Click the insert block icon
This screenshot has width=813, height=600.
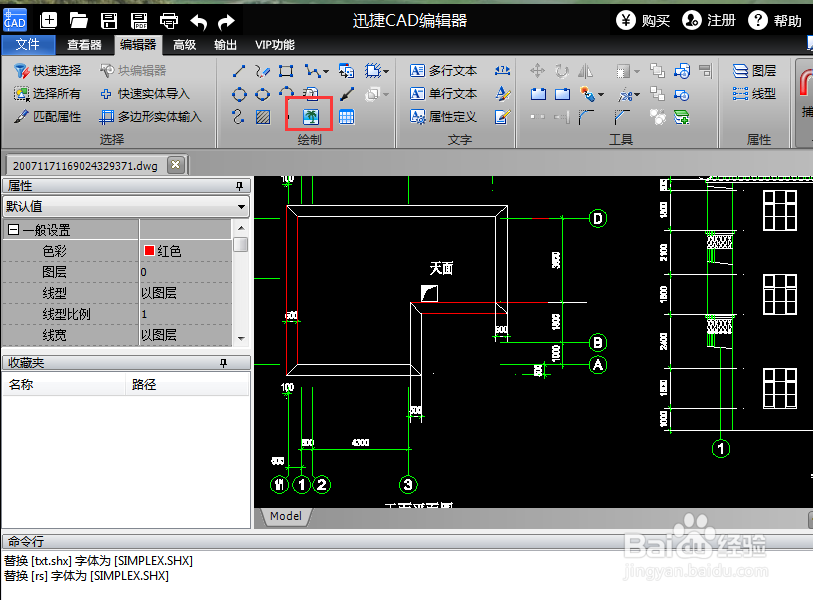click(346, 71)
